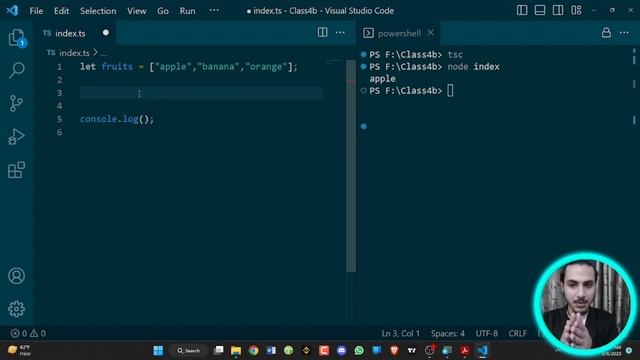Open Task View from the taskbar
The width and height of the screenshot is (640, 360).
coord(219,350)
